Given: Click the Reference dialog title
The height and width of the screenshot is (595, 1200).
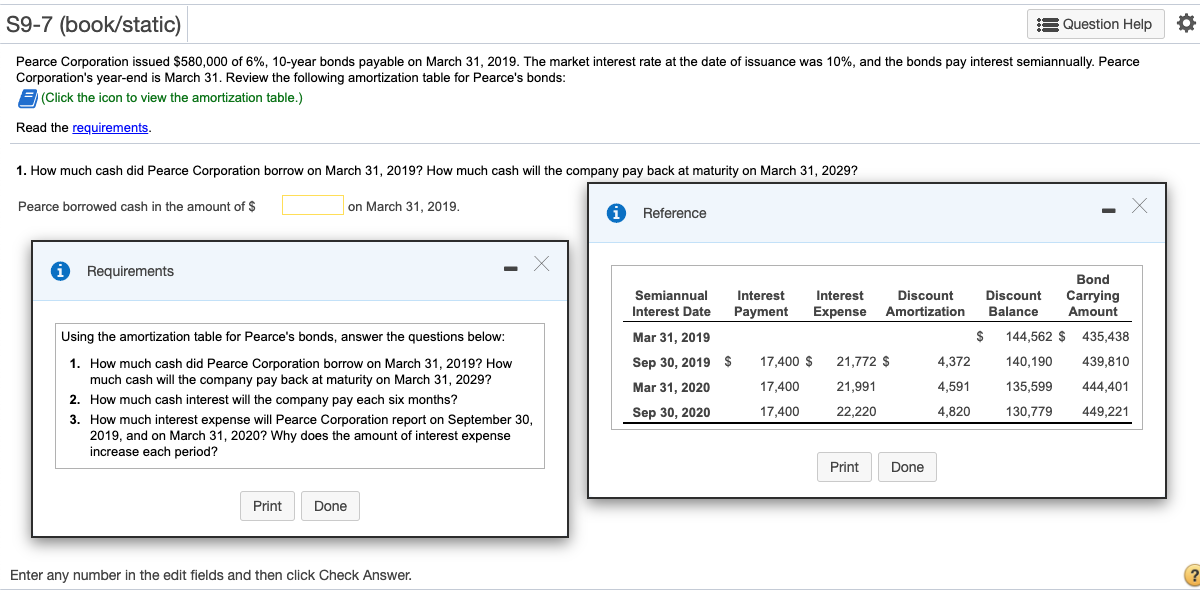Looking at the screenshot, I should click(x=674, y=213).
